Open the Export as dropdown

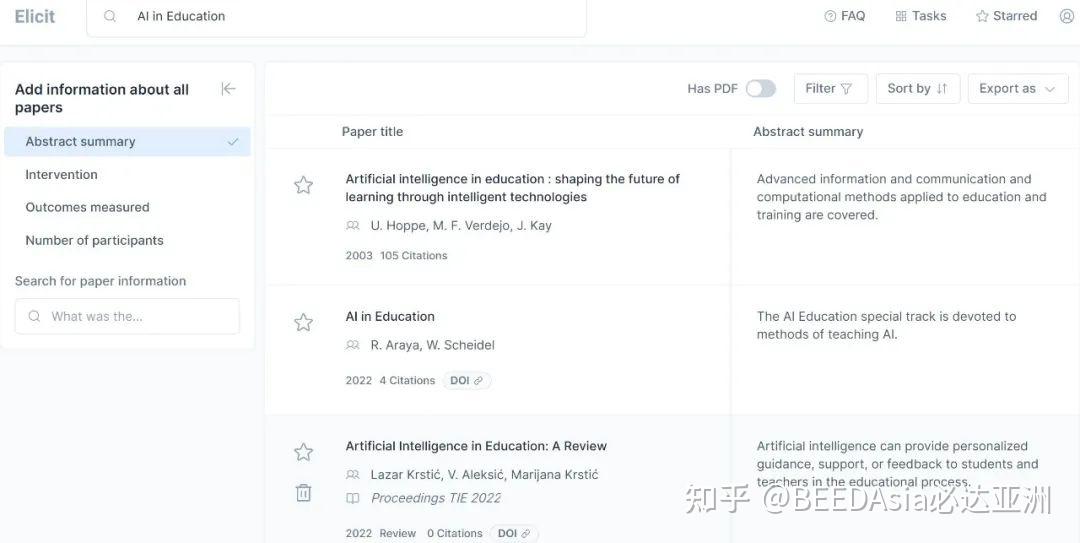pos(1017,89)
